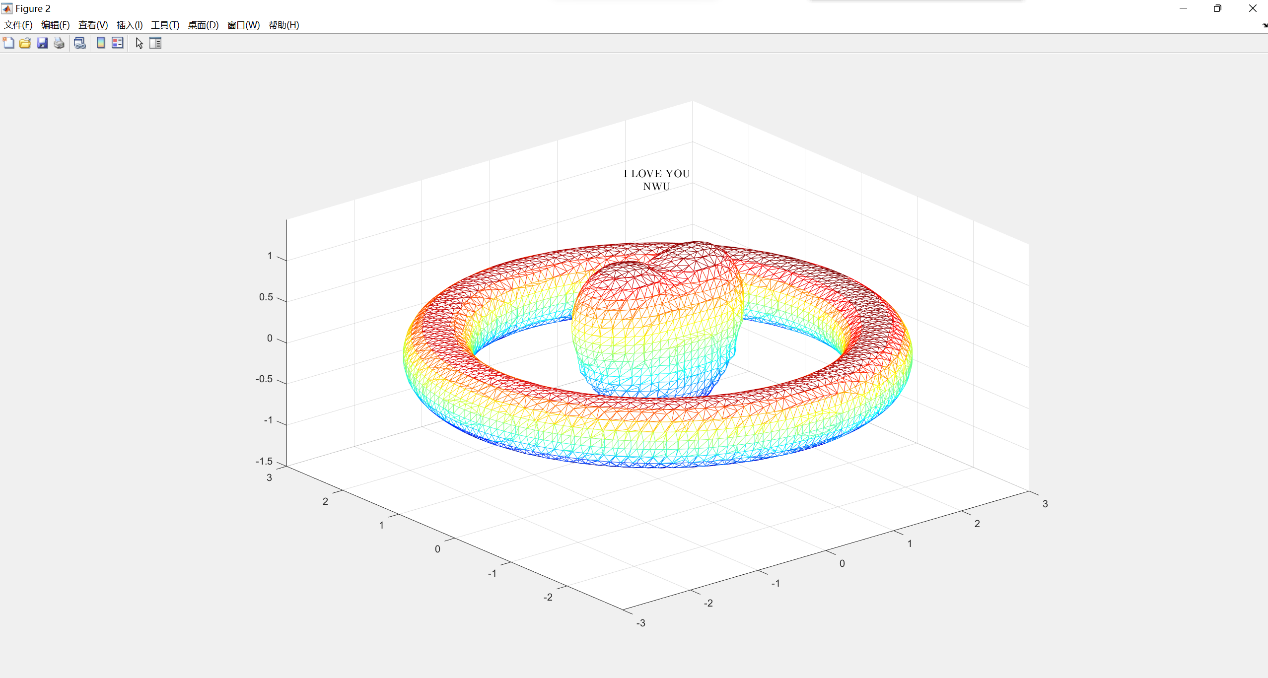Click the MATLAB logo in the title bar
1268x678 pixels.
(7, 8)
